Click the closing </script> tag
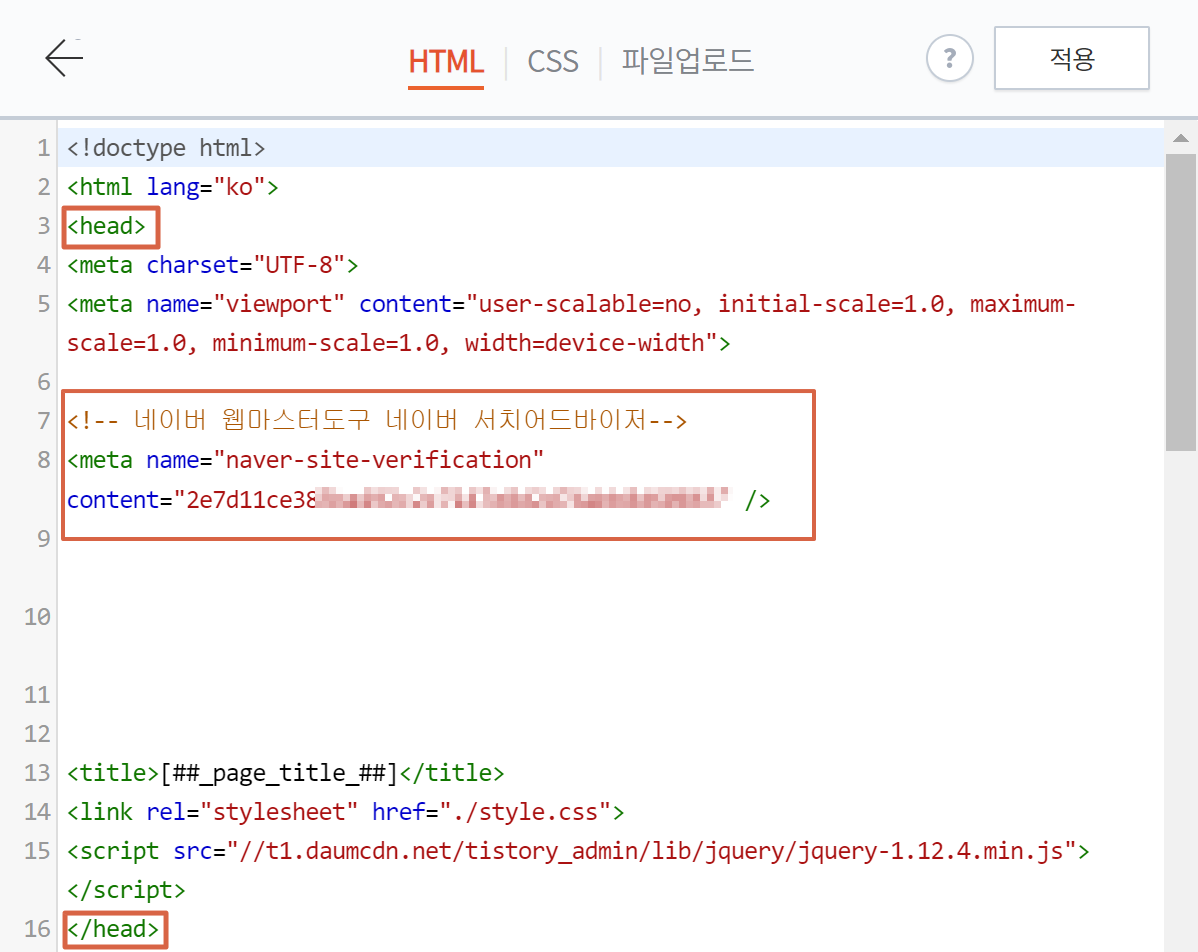 click(x=126, y=889)
